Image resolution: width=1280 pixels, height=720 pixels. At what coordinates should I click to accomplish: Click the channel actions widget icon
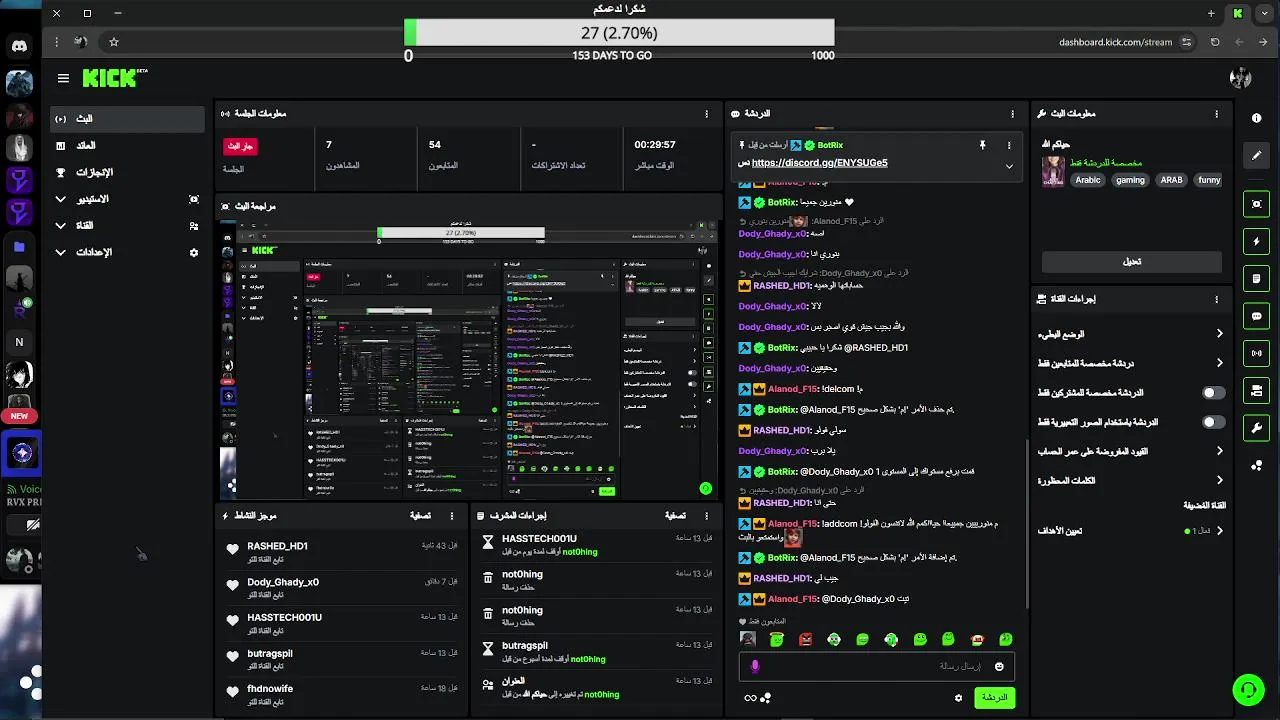tap(1256, 390)
